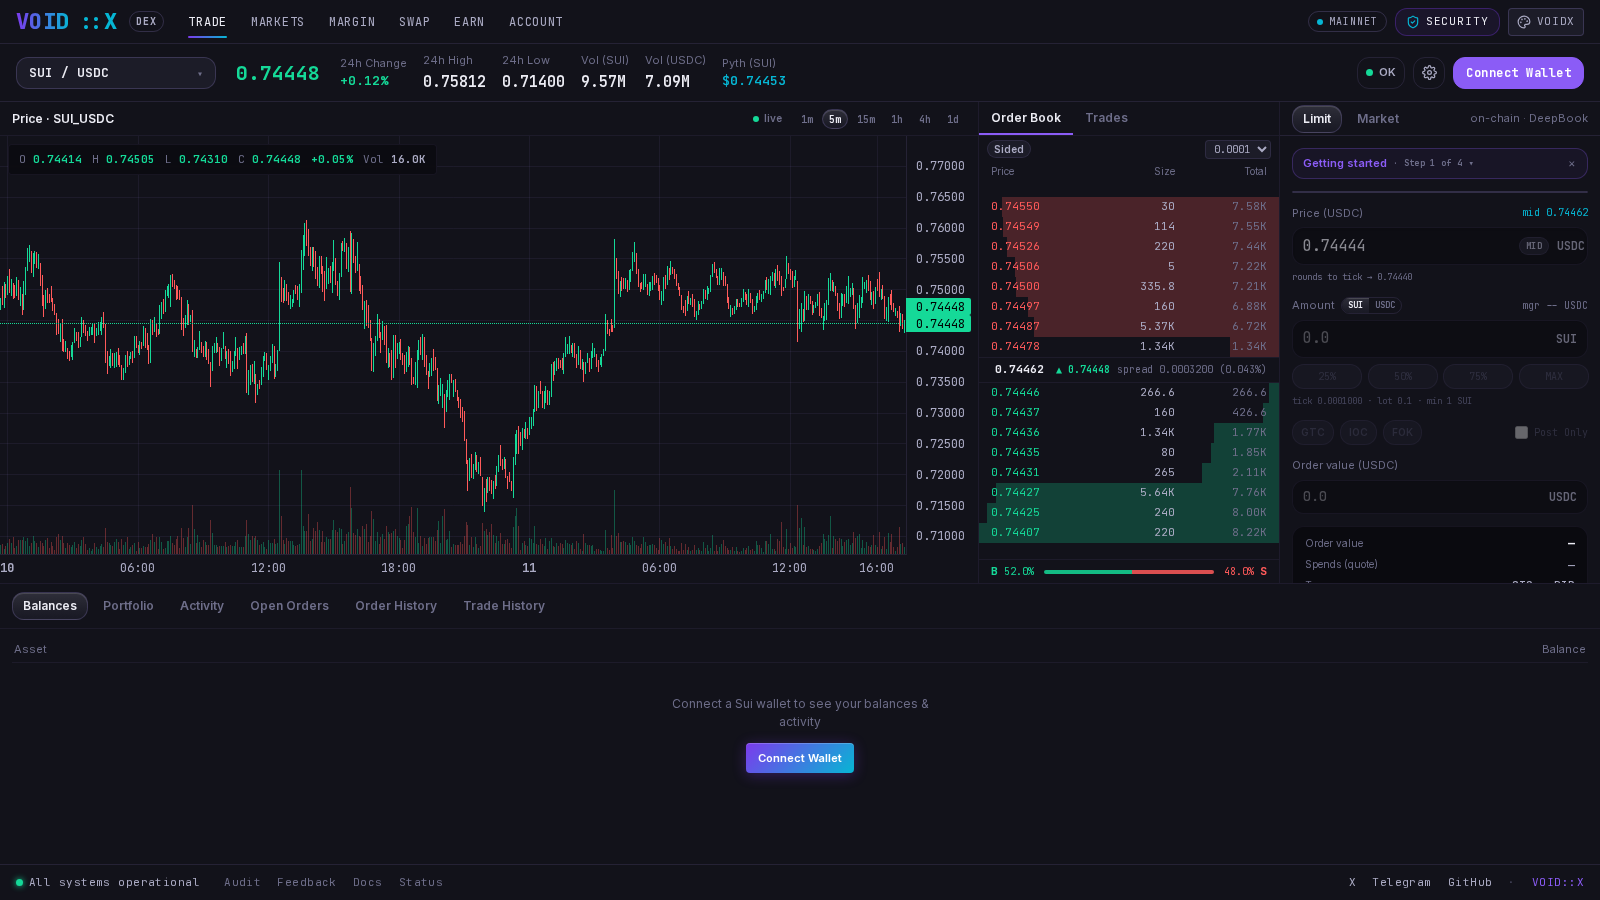Viewport: 1600px width, 900px height.
Task: Click the MID price button
Action: [1534, 246]
